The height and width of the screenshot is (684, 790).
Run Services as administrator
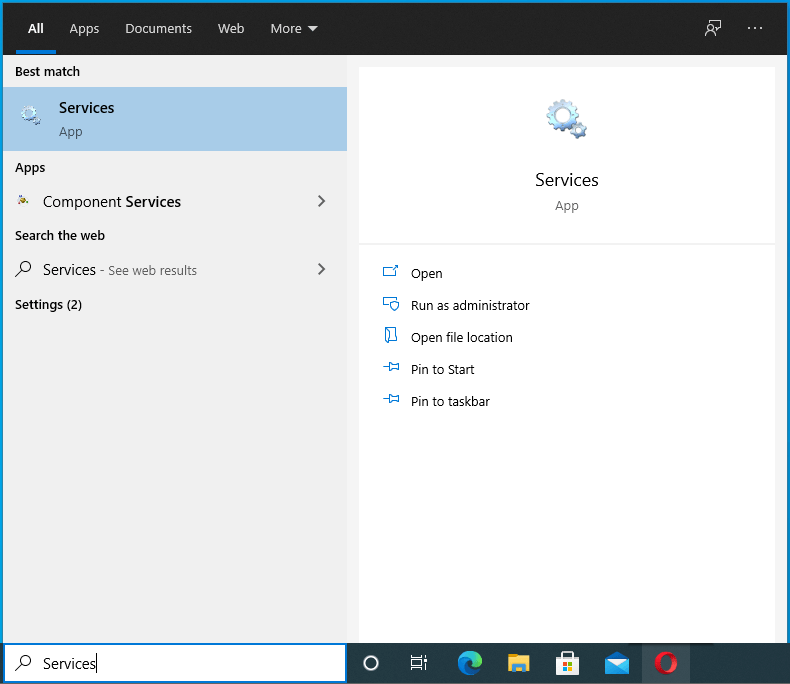pyautogui.click(x=469, y=305)
